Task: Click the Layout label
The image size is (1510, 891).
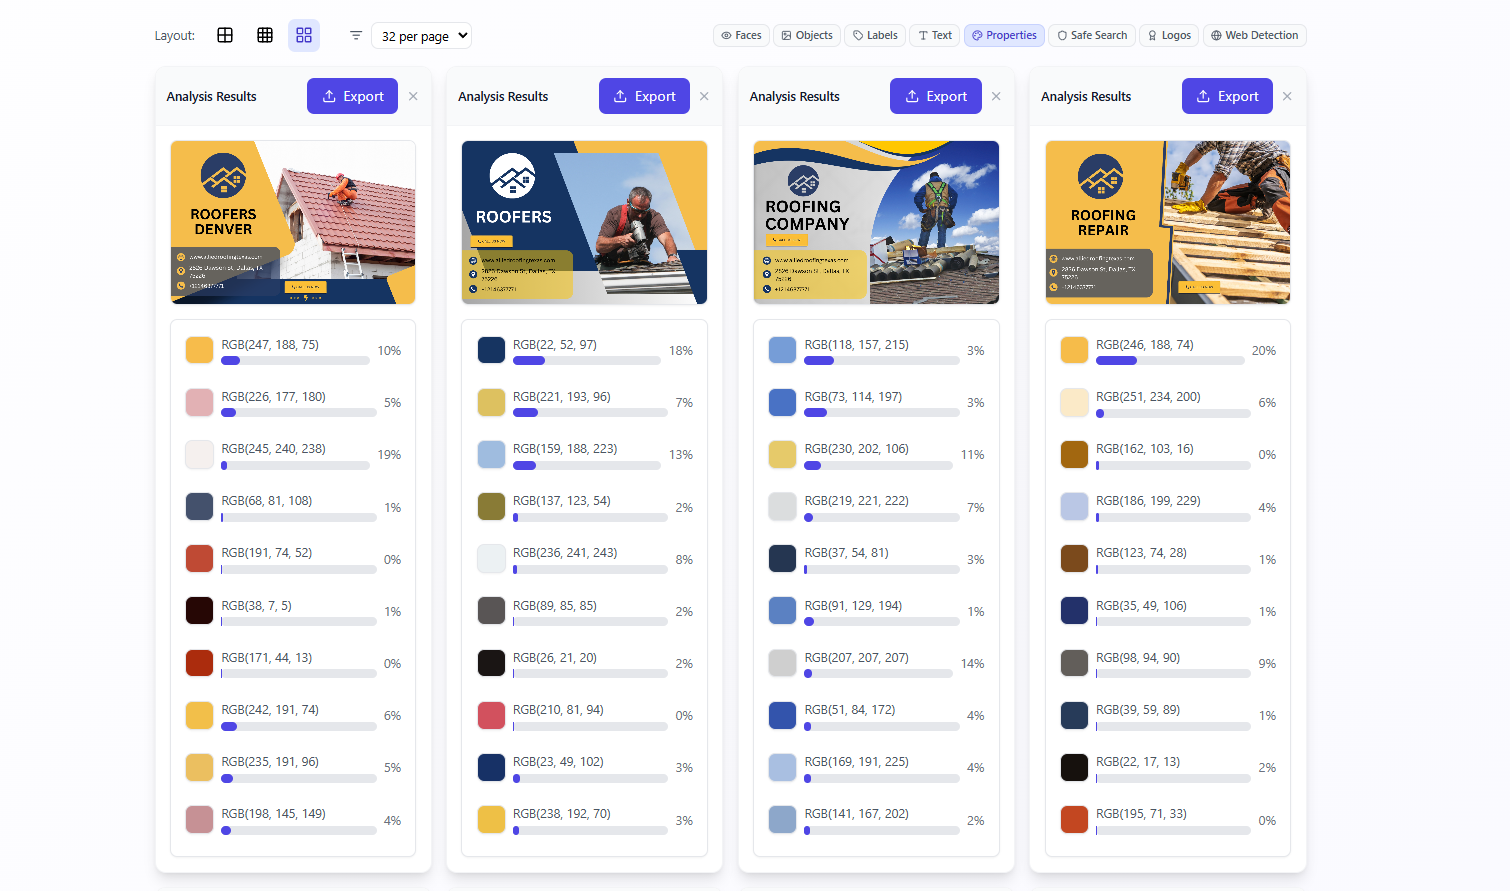Action: click(x=174, y=36)
